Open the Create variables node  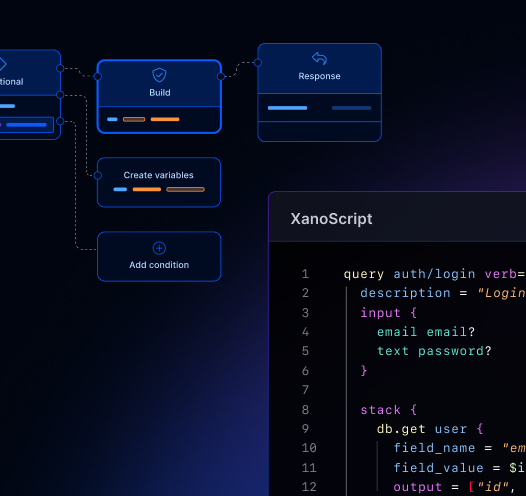coord(159,182)
